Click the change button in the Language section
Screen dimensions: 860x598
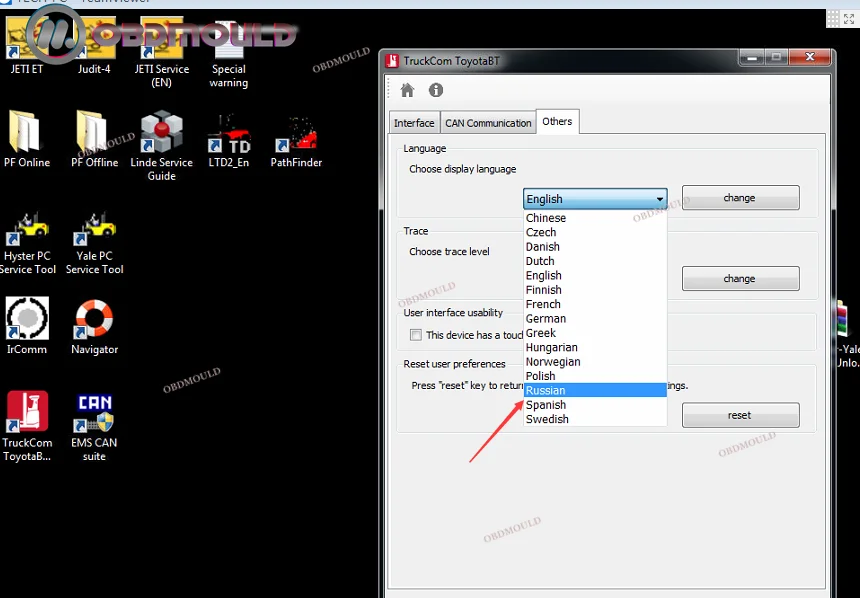[740, 198]
